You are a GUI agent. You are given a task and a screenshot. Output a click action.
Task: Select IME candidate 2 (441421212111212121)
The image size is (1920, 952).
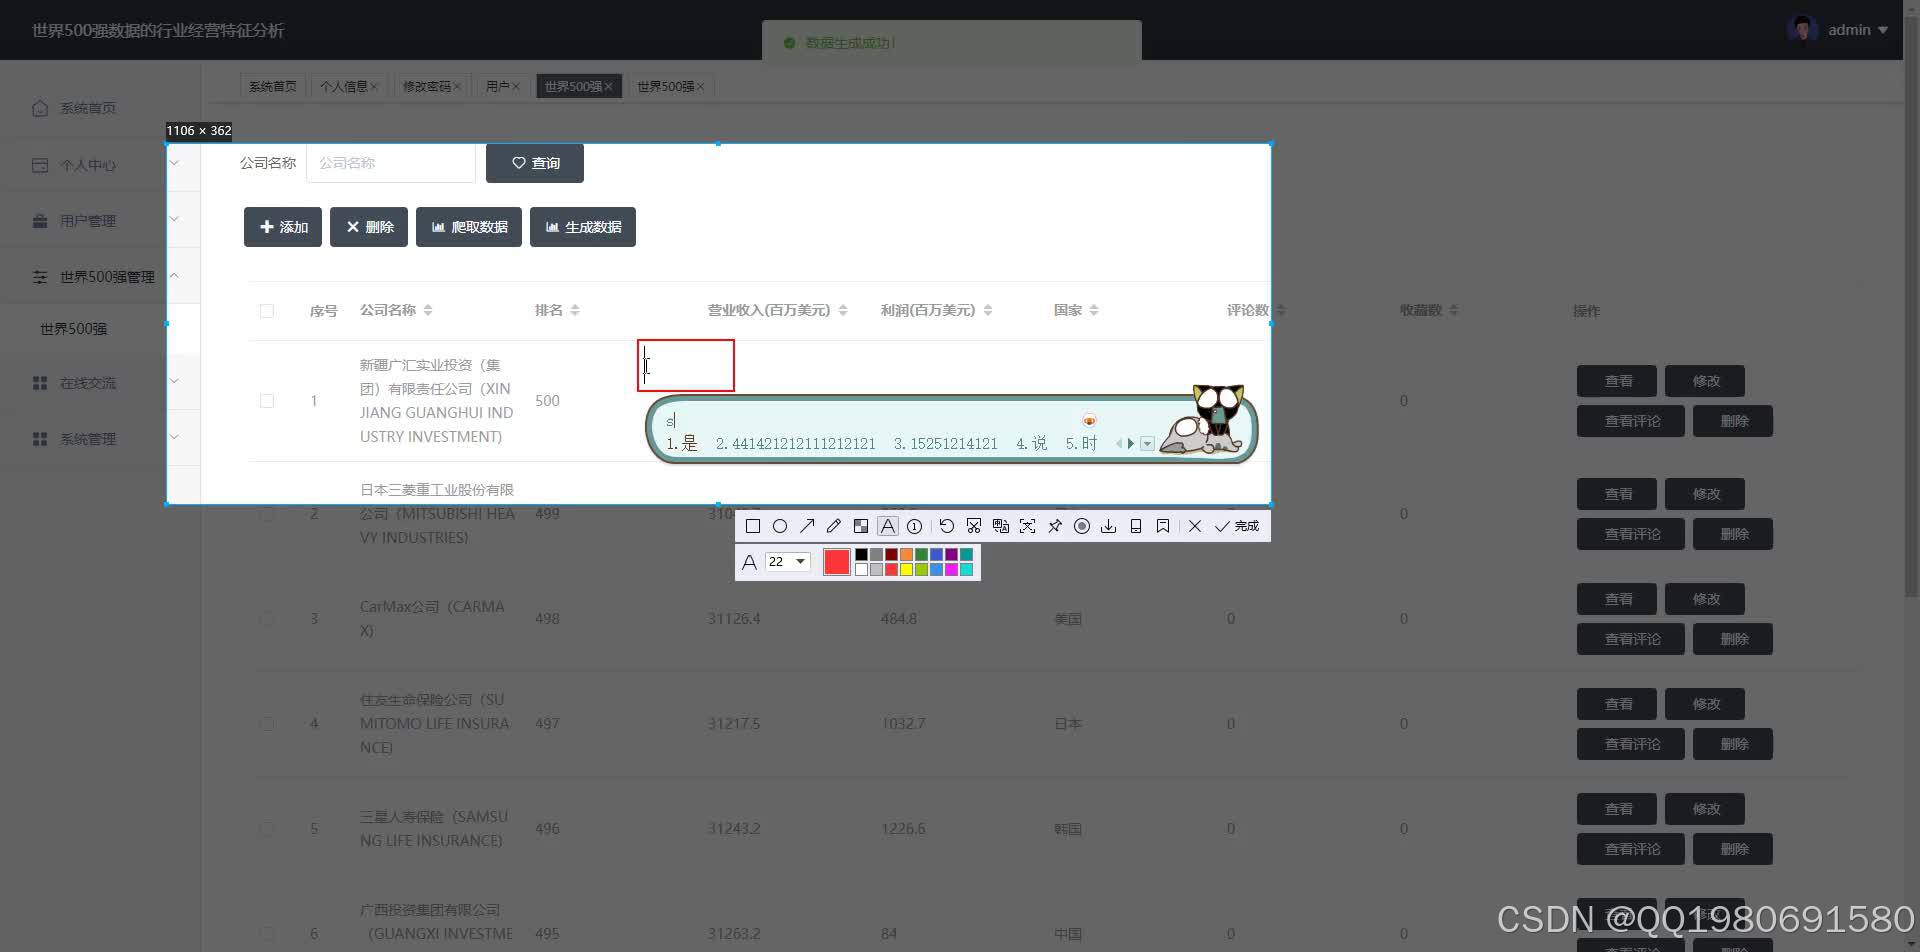[796, 444]
